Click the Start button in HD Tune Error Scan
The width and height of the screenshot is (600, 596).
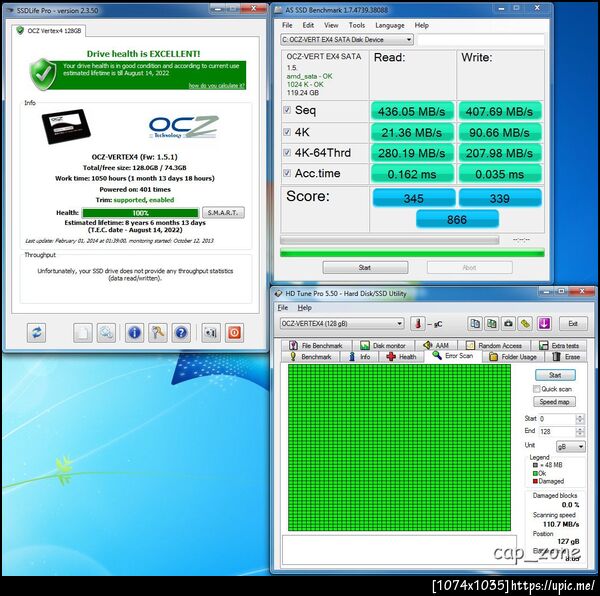coord(555,375)
